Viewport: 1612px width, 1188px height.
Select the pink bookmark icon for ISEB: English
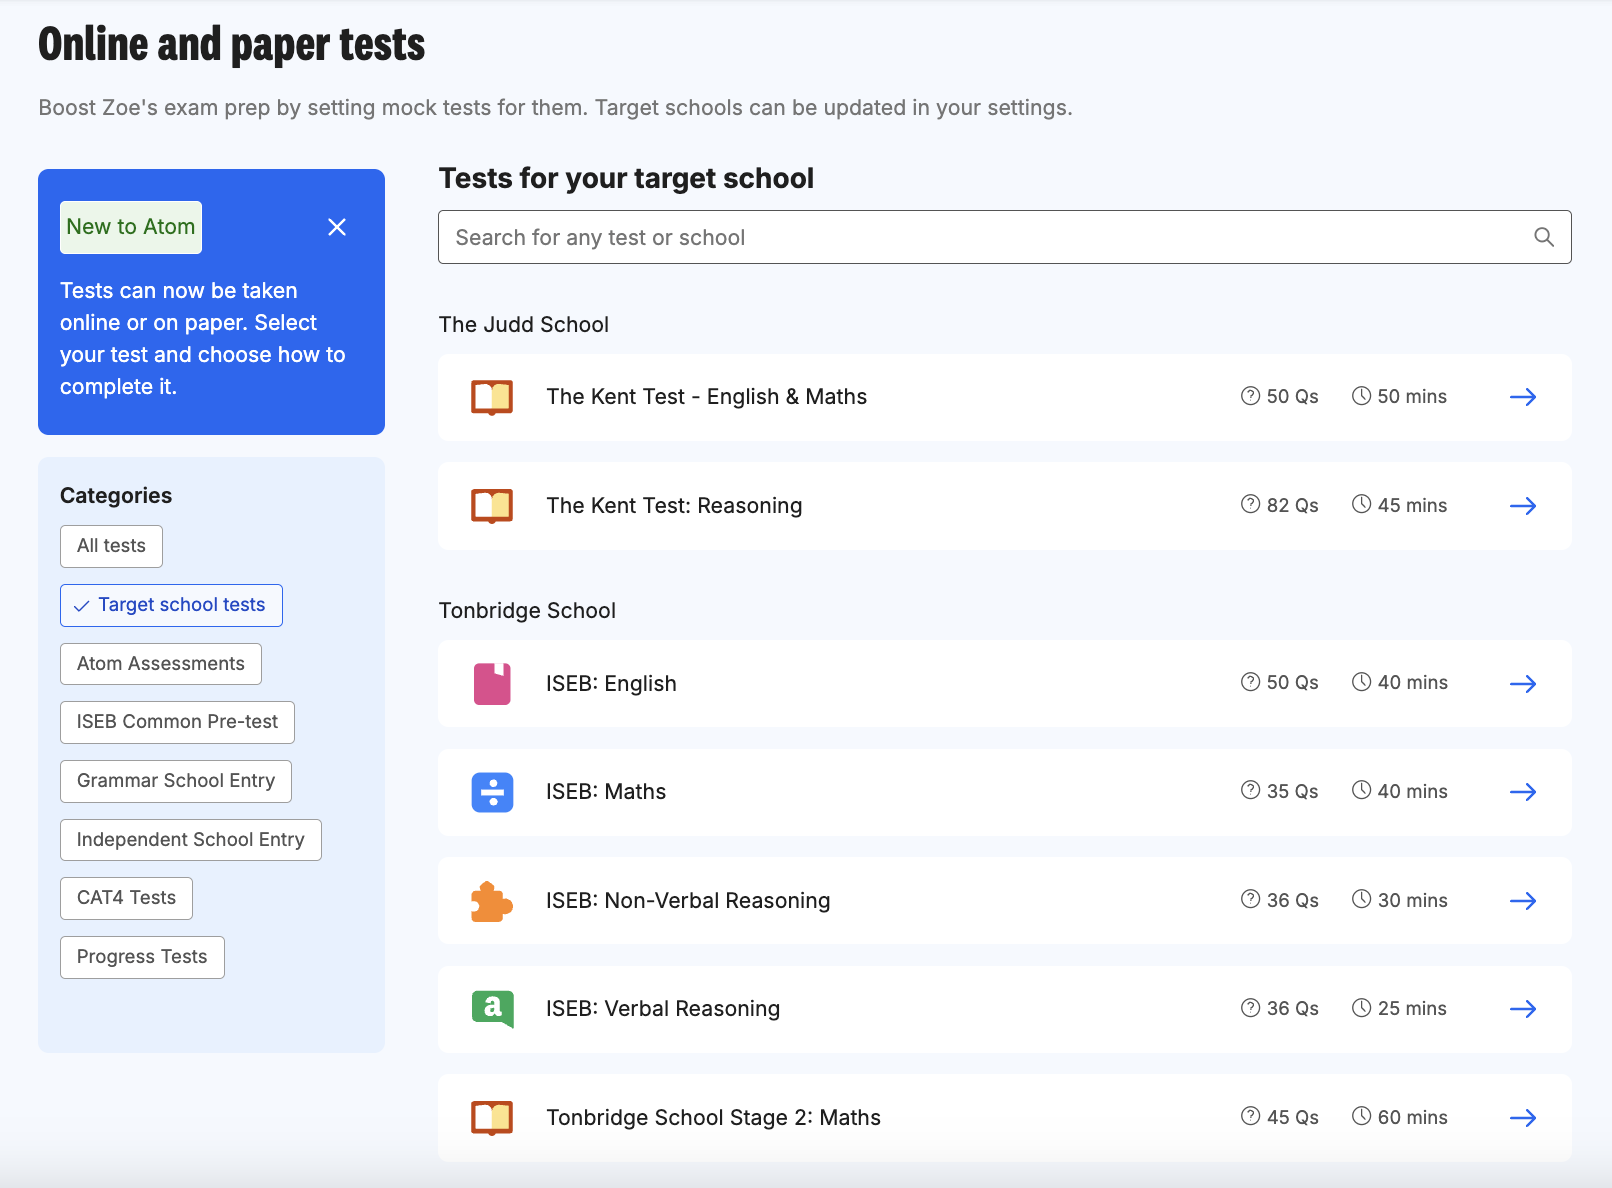(x=492, y=684)
